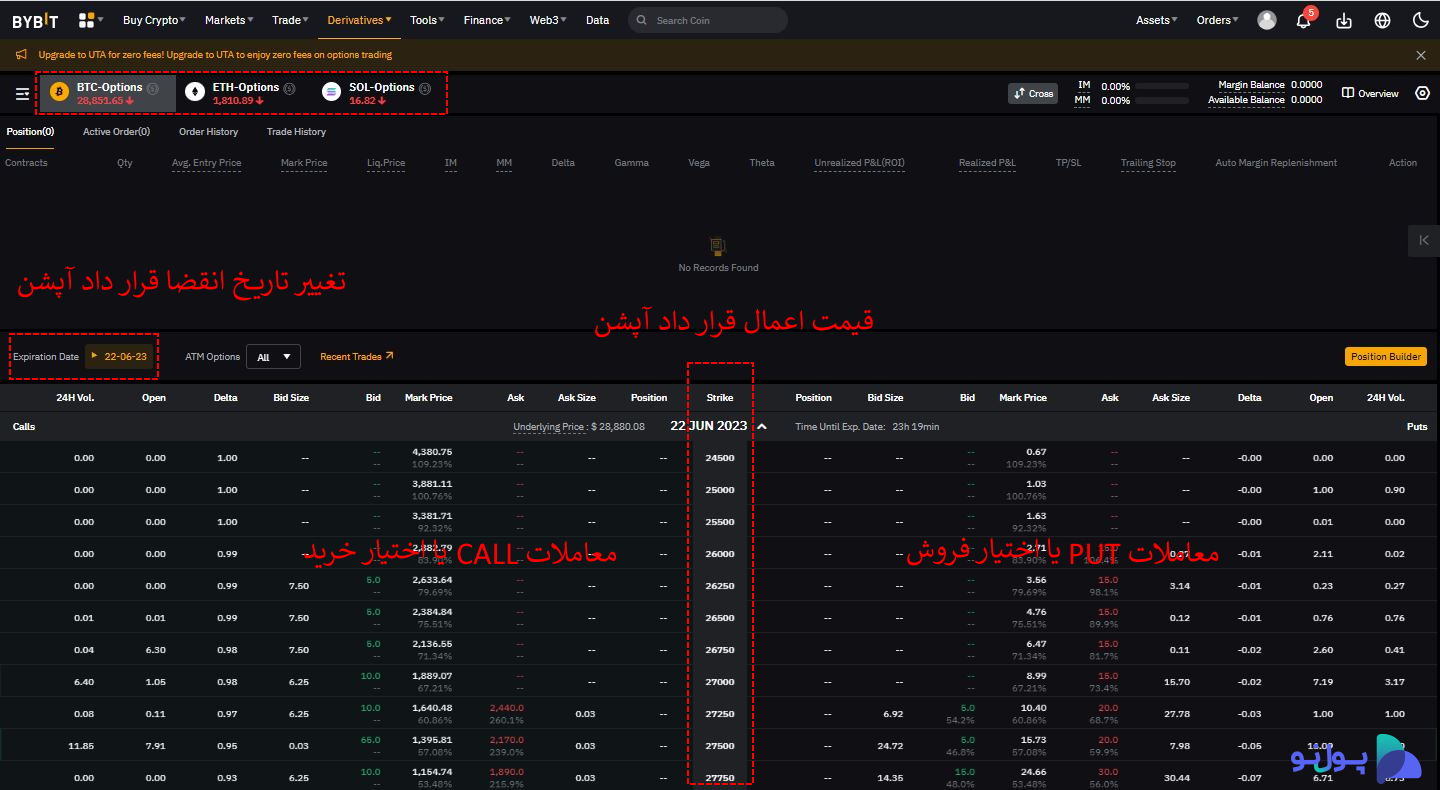Click put ask 30.0 for 27750 strike
Image resolution: width=1440 pixels, height=790 pixels.
click(x=1108, y=772)
